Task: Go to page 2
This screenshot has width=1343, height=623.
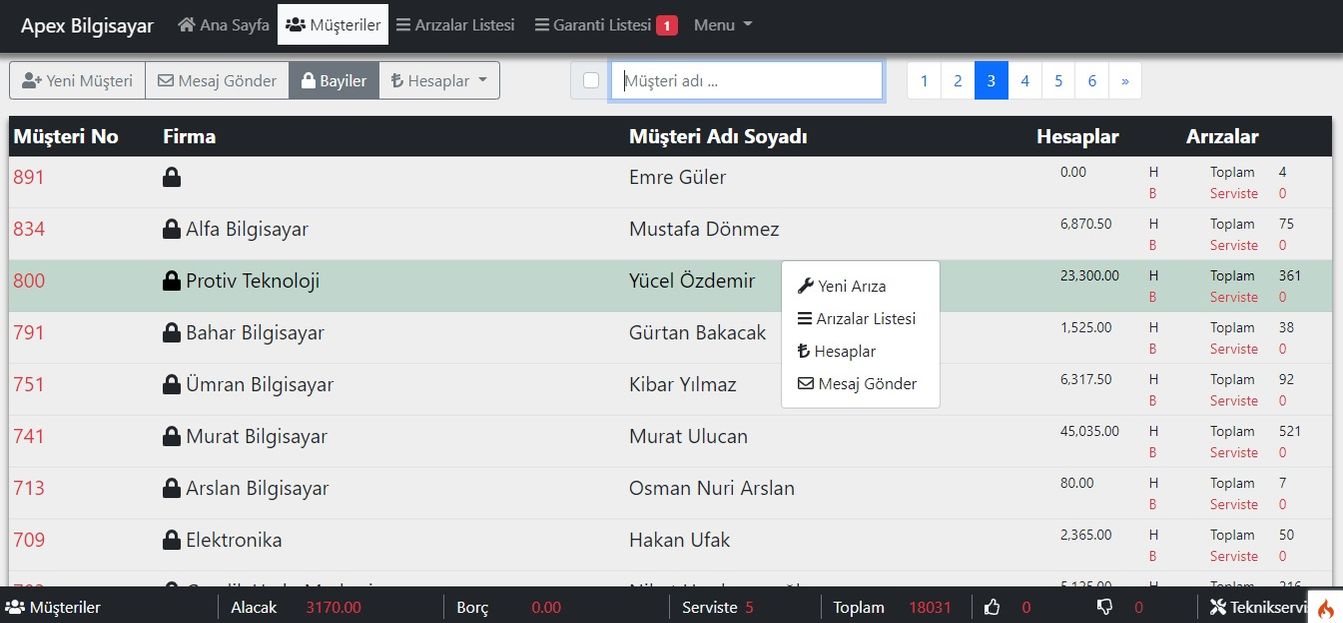Action: [x=958, y=81]
